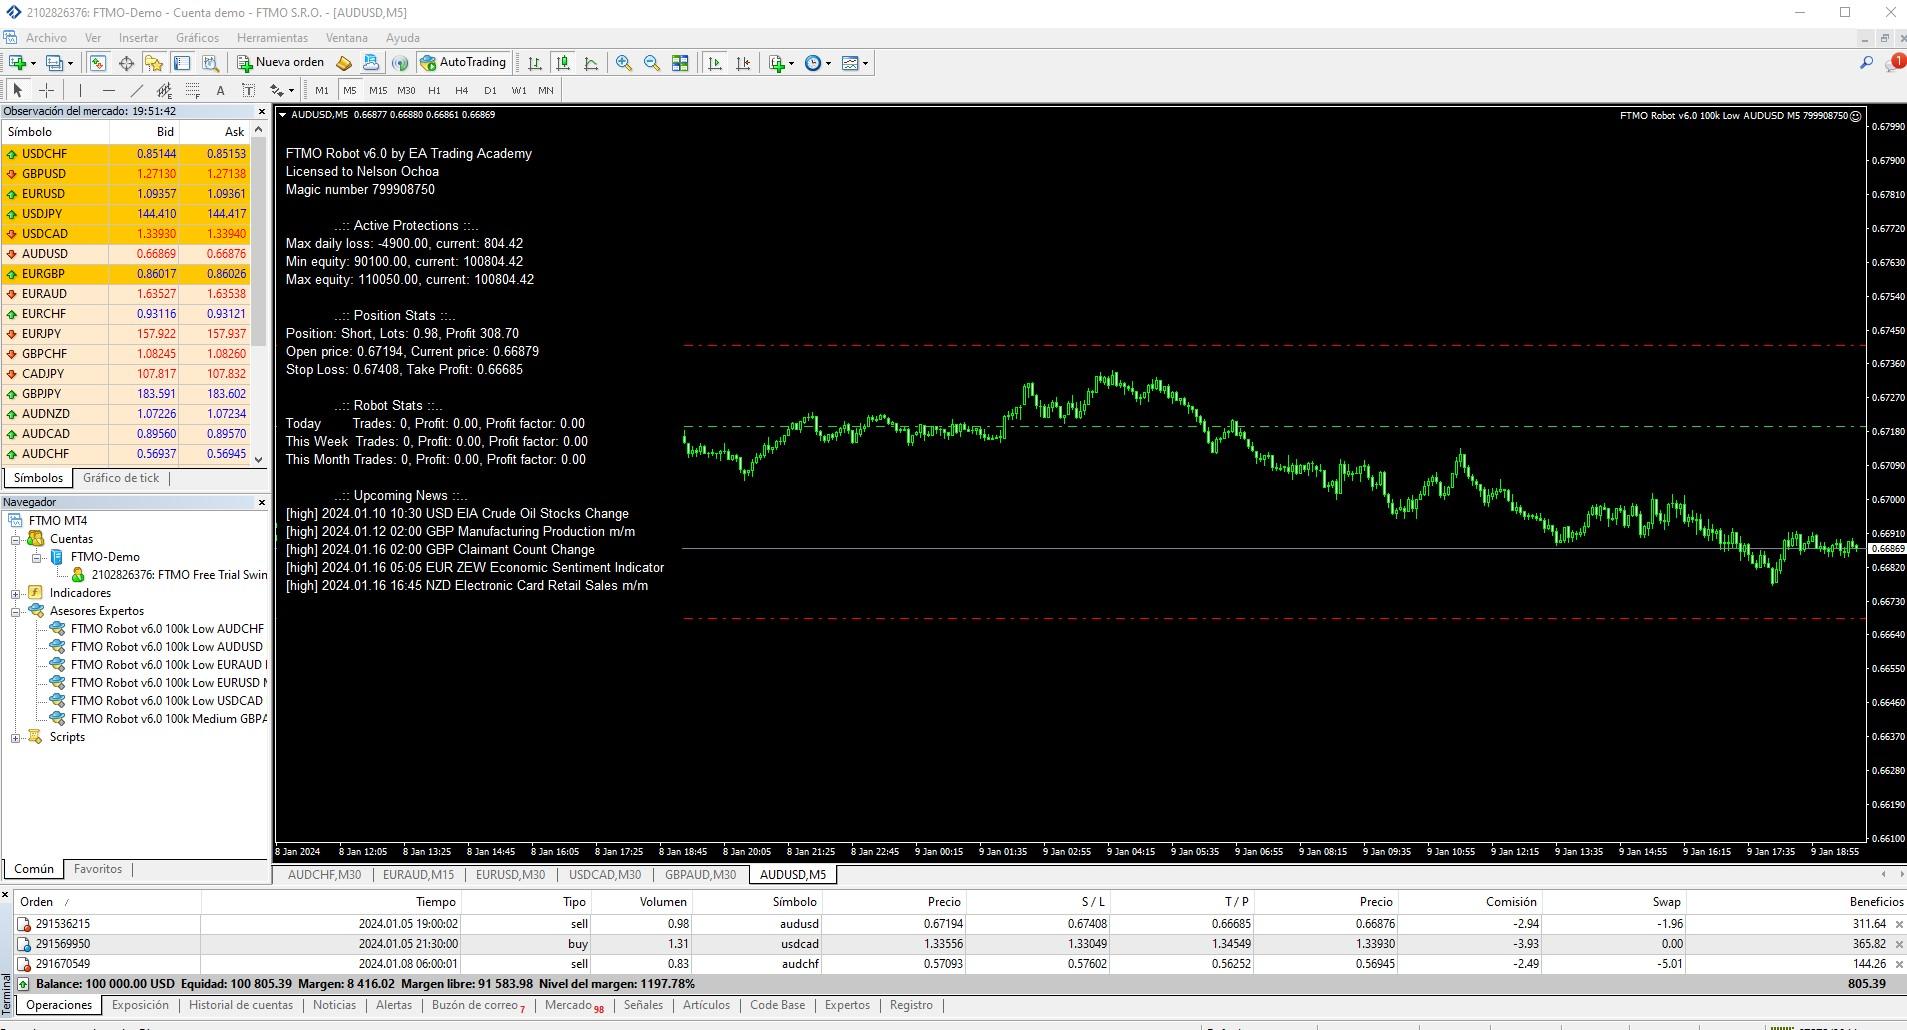Close the Observación del mercado panel

[262, 112]
